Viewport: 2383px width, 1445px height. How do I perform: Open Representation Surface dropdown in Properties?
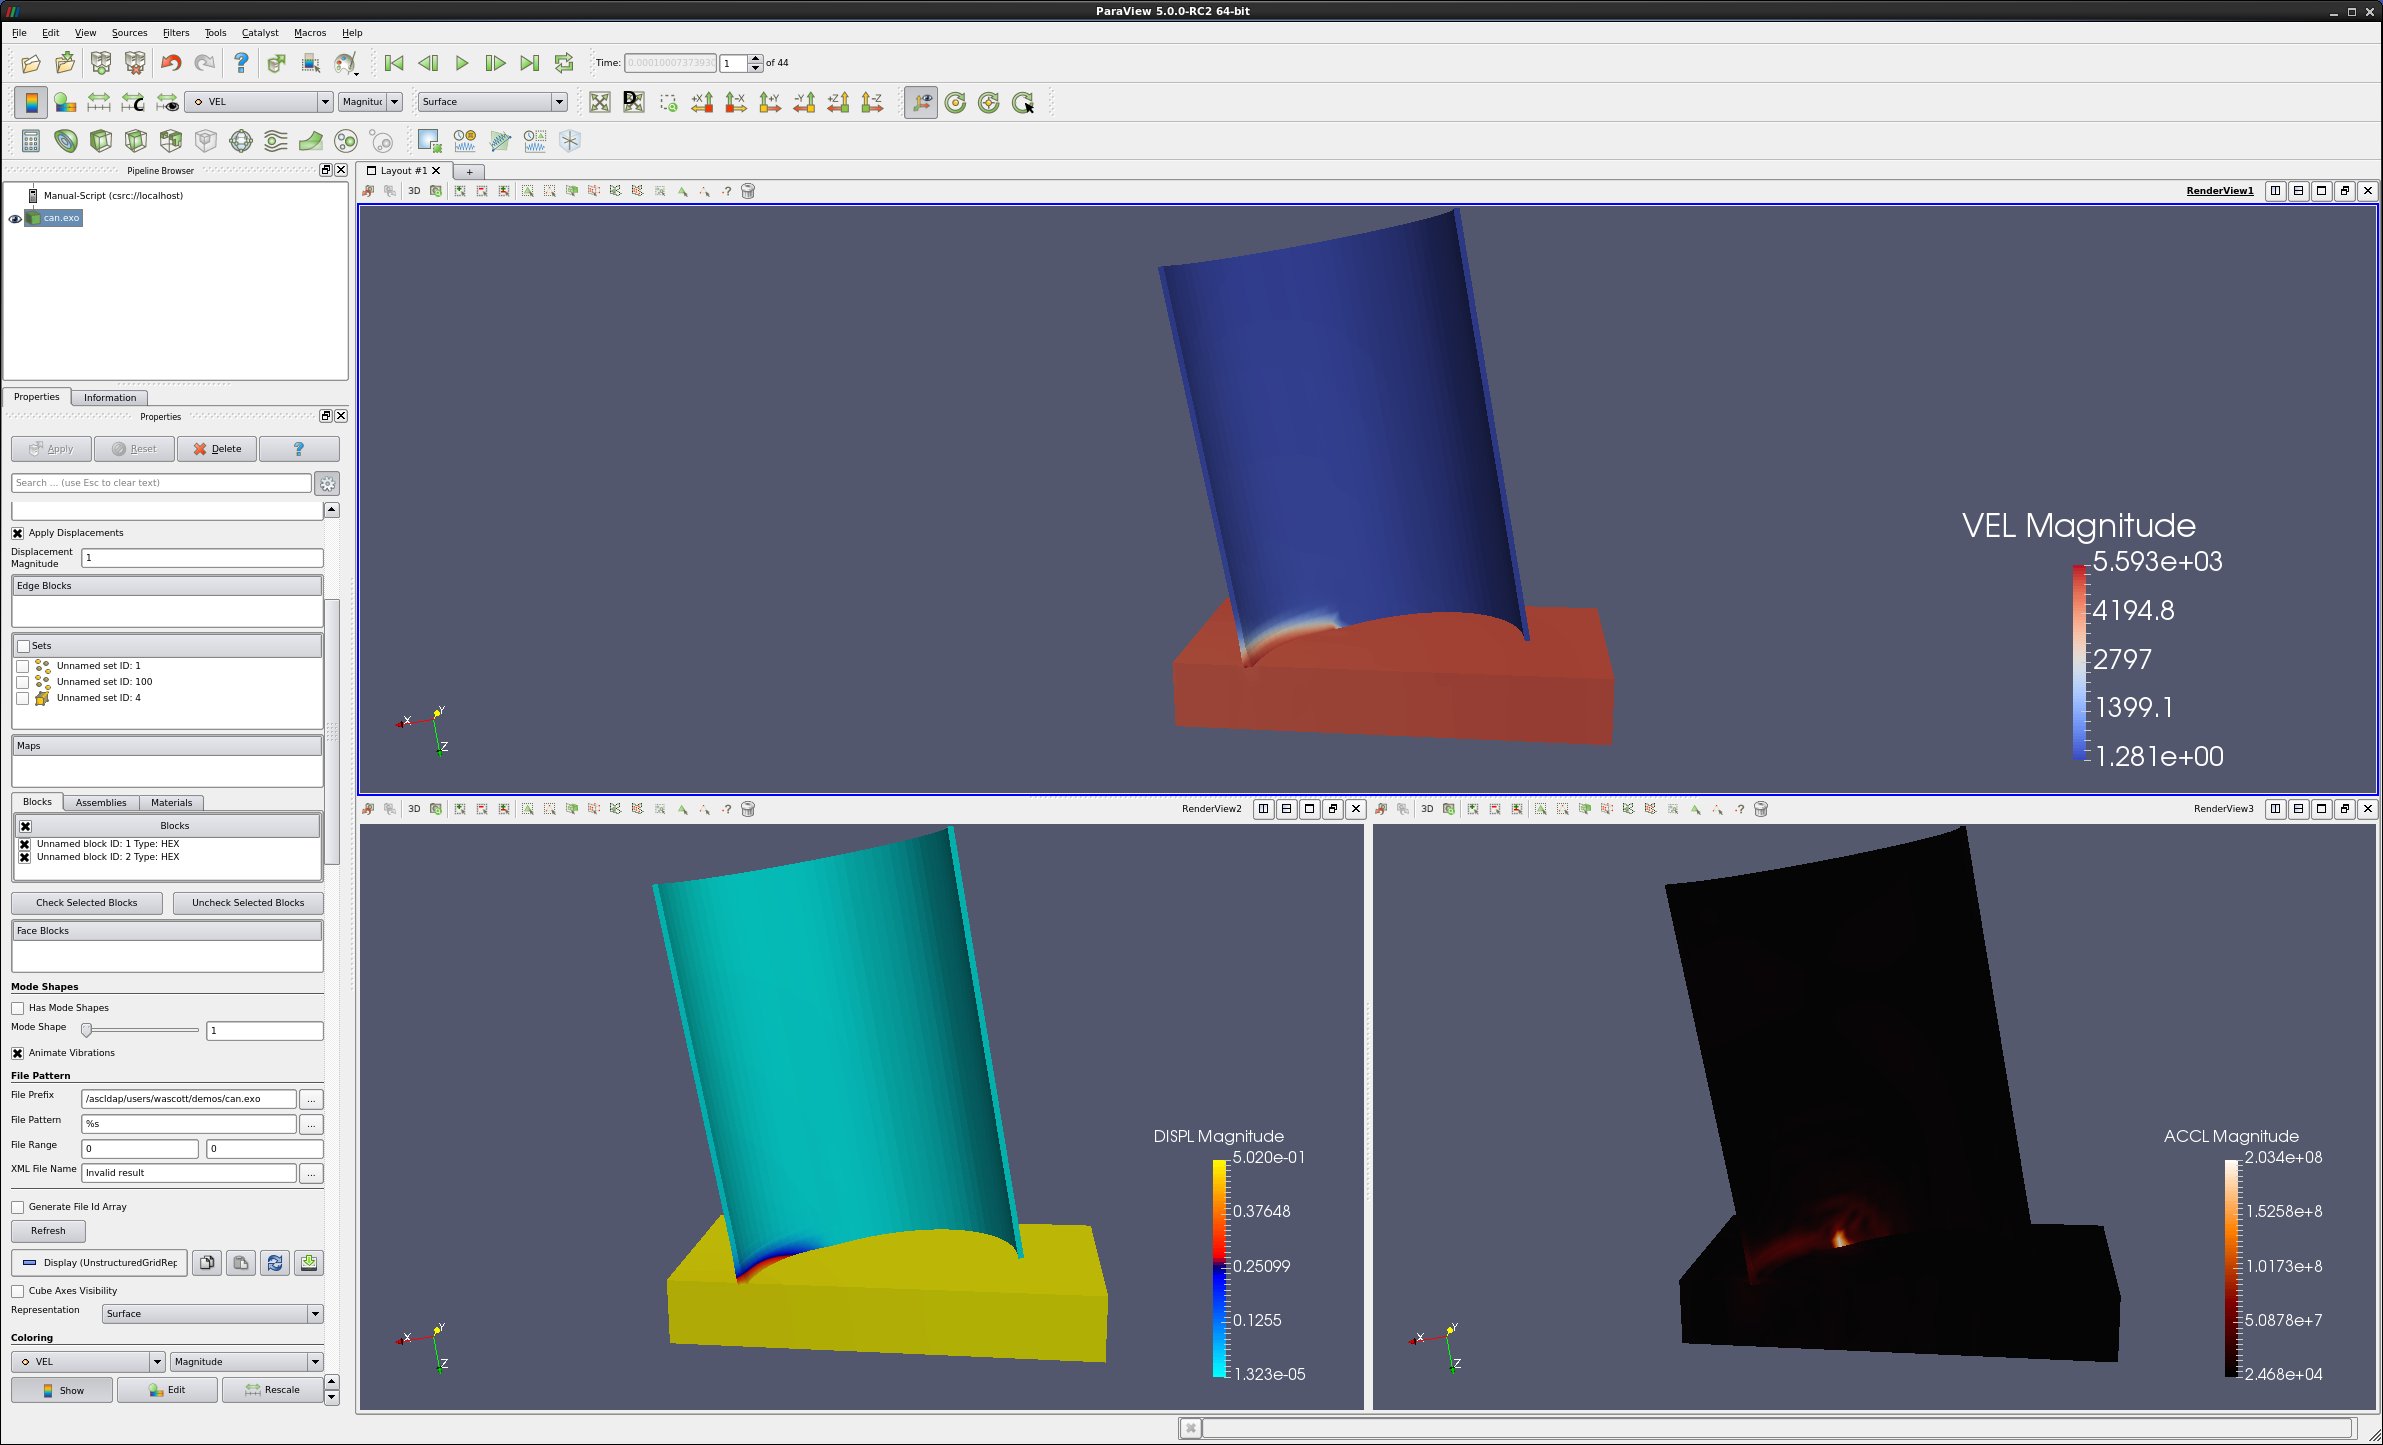tap(212, 1314)
